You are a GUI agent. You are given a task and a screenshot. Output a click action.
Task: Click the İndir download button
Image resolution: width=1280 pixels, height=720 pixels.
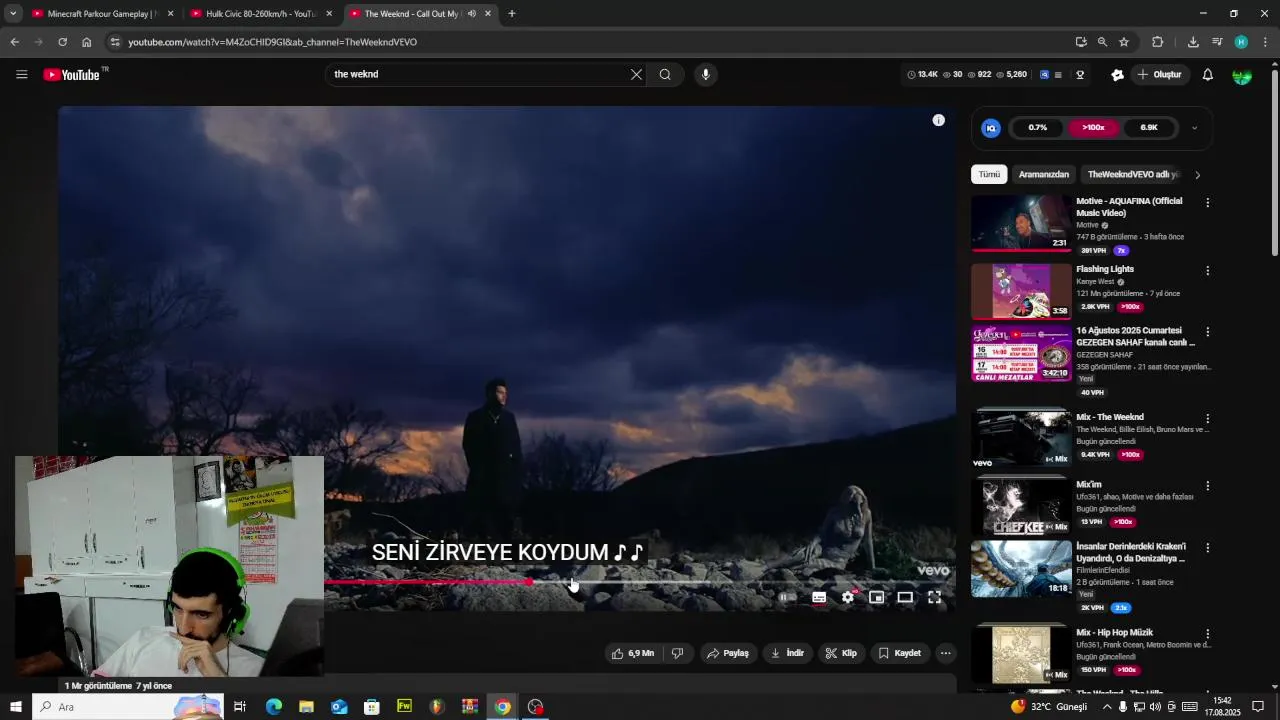click(x=787, y=653)
